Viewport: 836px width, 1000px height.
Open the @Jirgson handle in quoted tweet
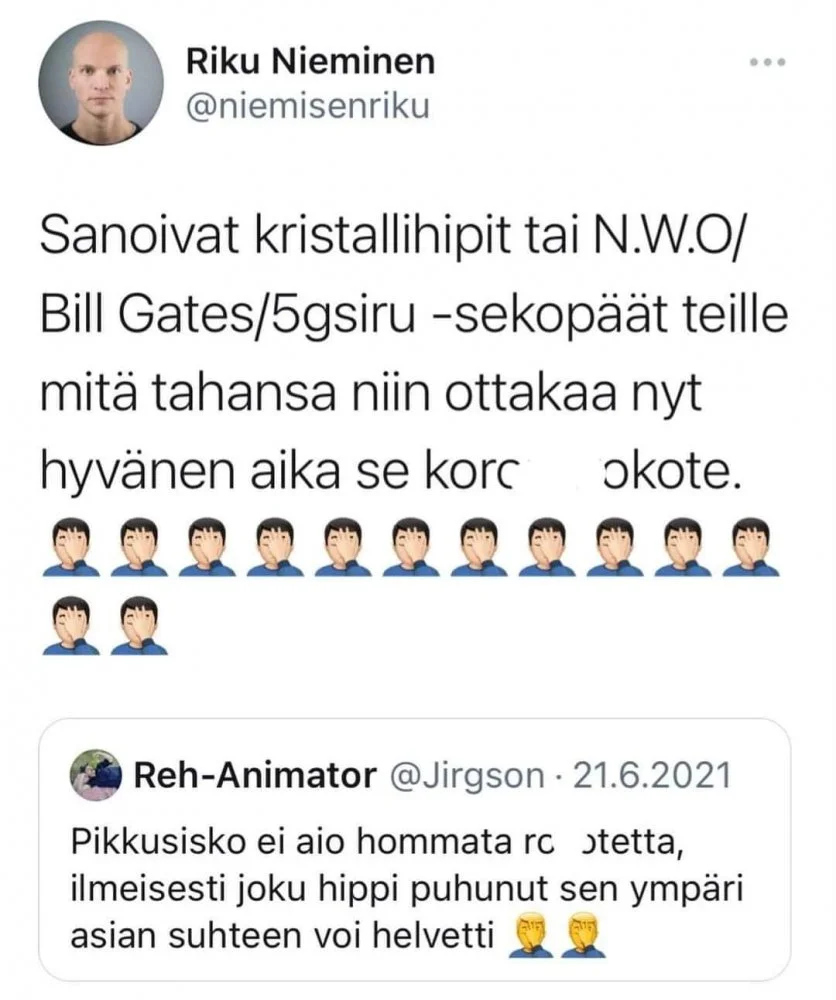click(466, 776)
